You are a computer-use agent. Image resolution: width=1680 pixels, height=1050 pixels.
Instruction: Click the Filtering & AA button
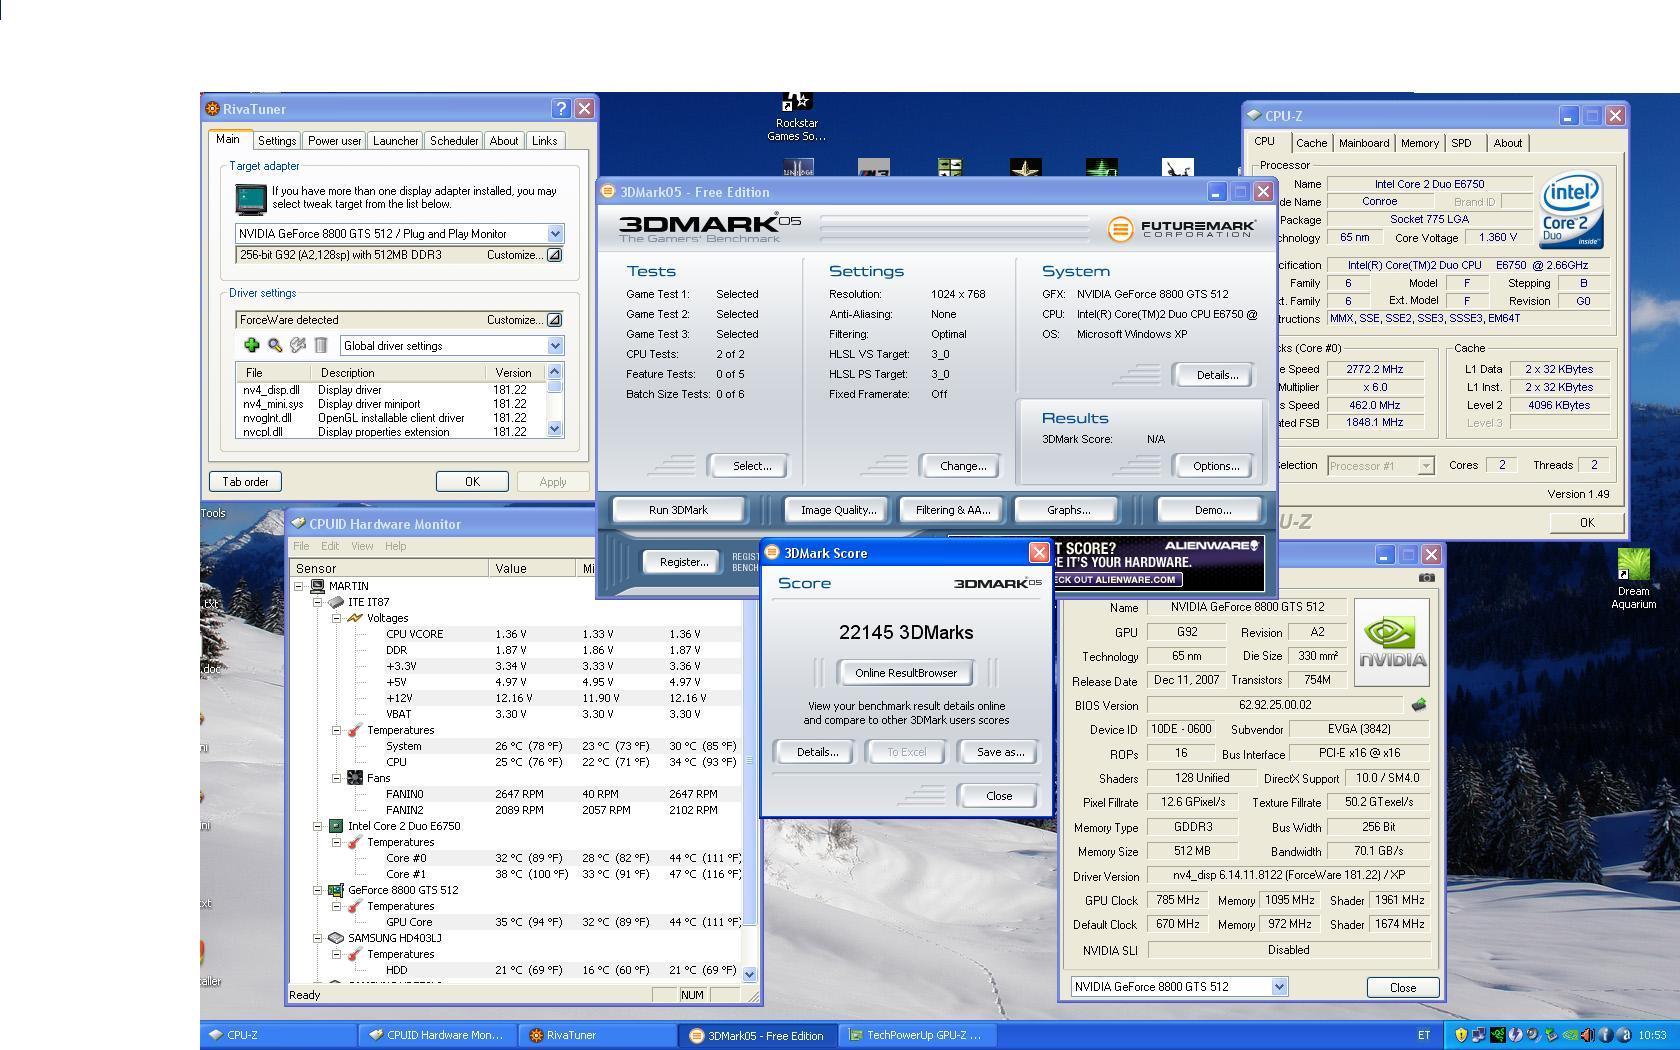(953, 510)
